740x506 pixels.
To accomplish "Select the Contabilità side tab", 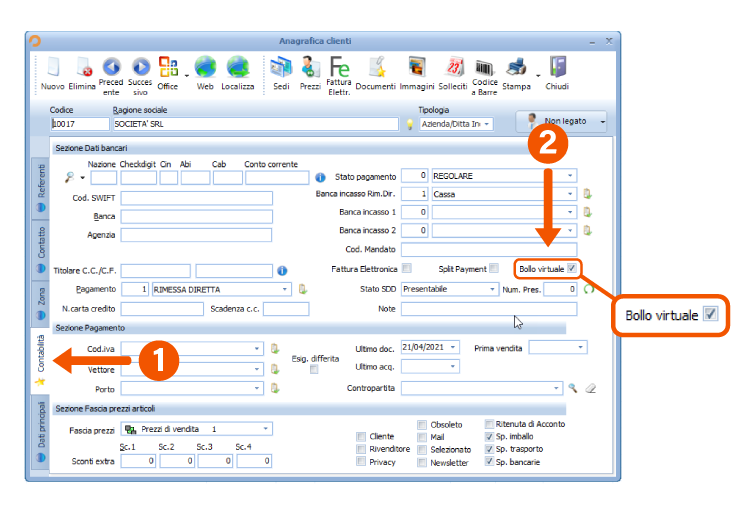I will 41,360.
